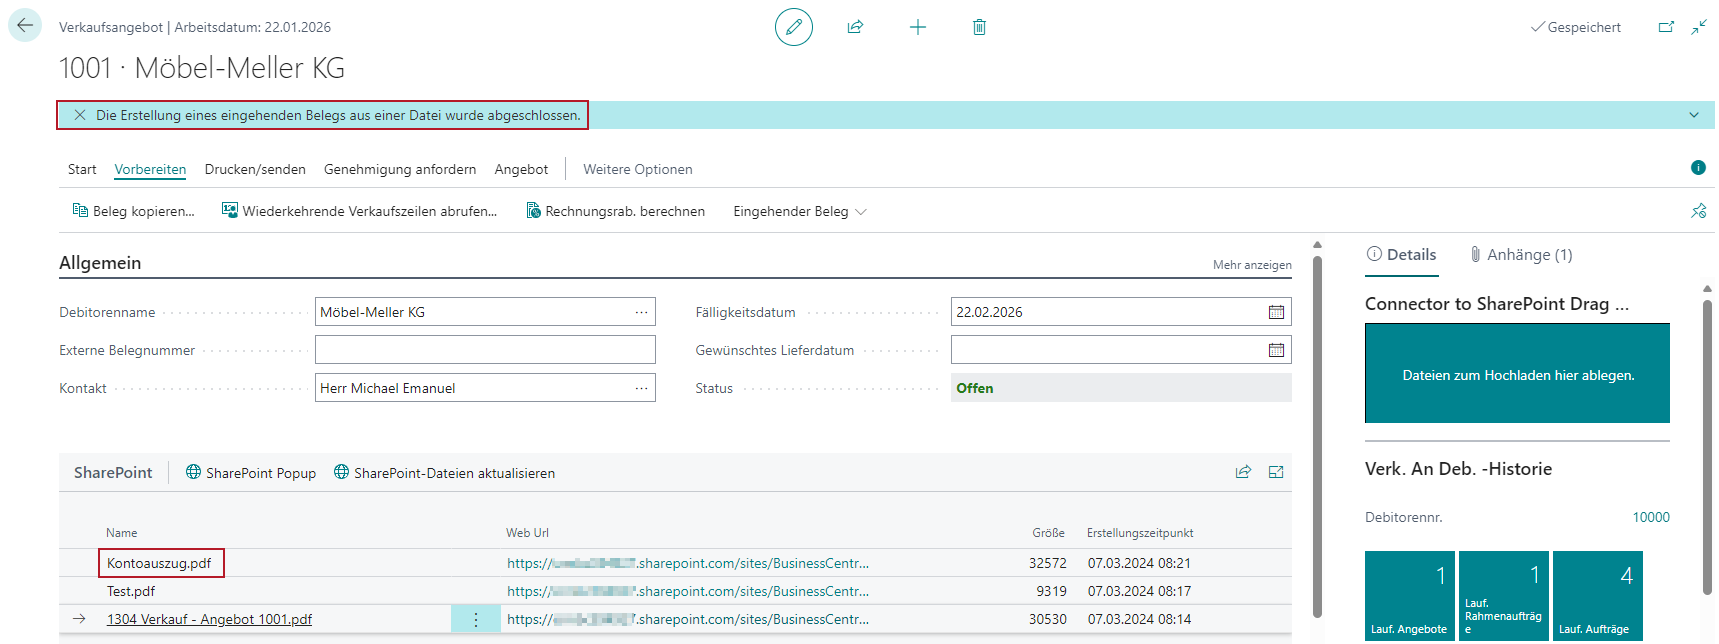Show row options for Angebot 1001.pdf
The image size is (1719, 644).
click(475, 619)
